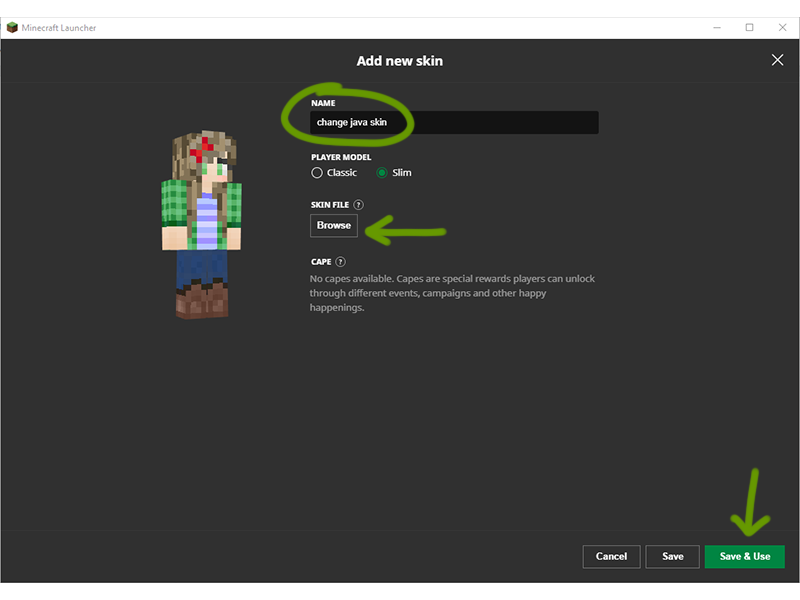
Task: Maximize the Minecraft Launcher window
Action: [749, 27]
